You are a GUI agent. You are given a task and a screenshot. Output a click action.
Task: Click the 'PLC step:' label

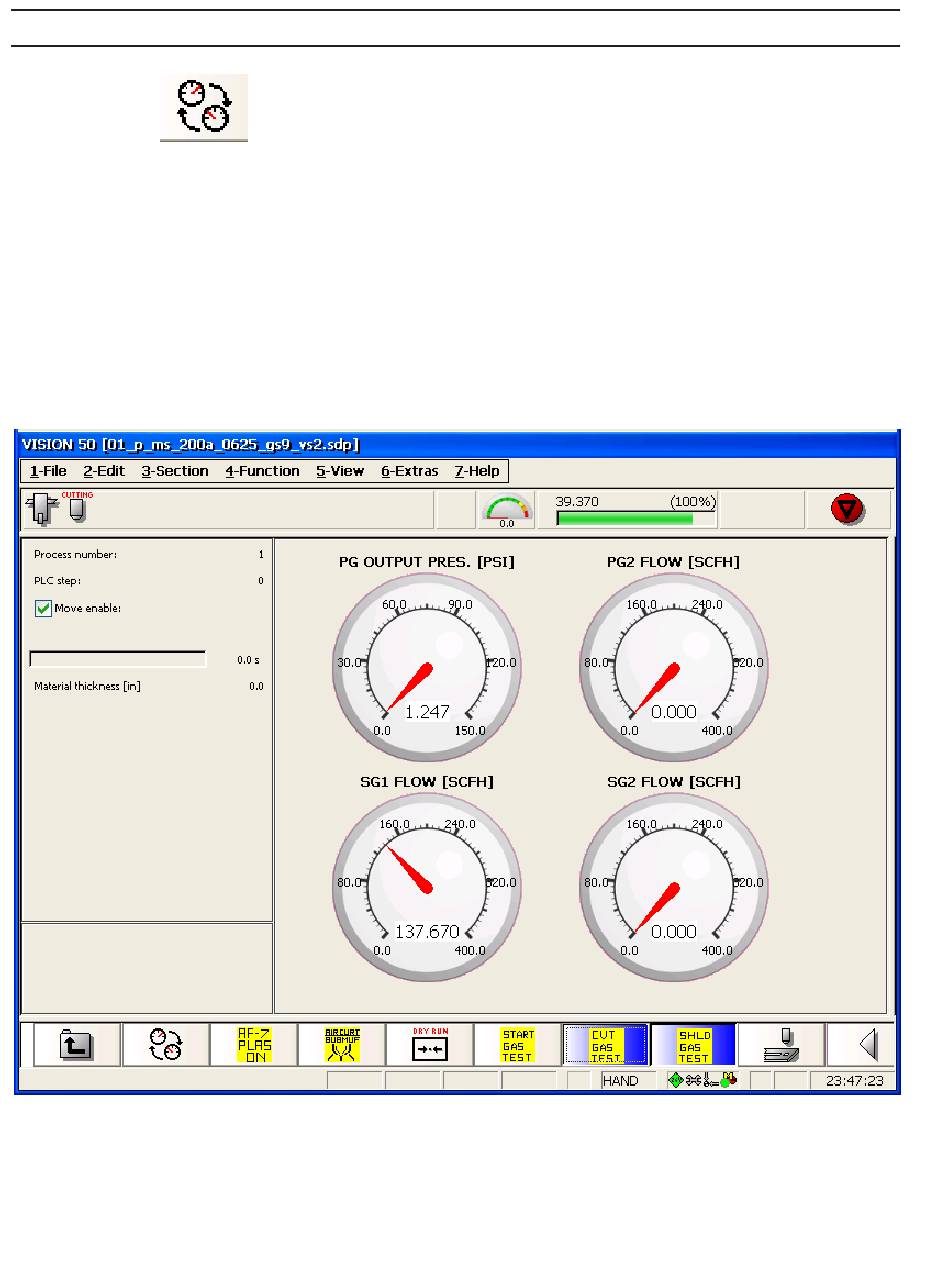coord(57,580)
